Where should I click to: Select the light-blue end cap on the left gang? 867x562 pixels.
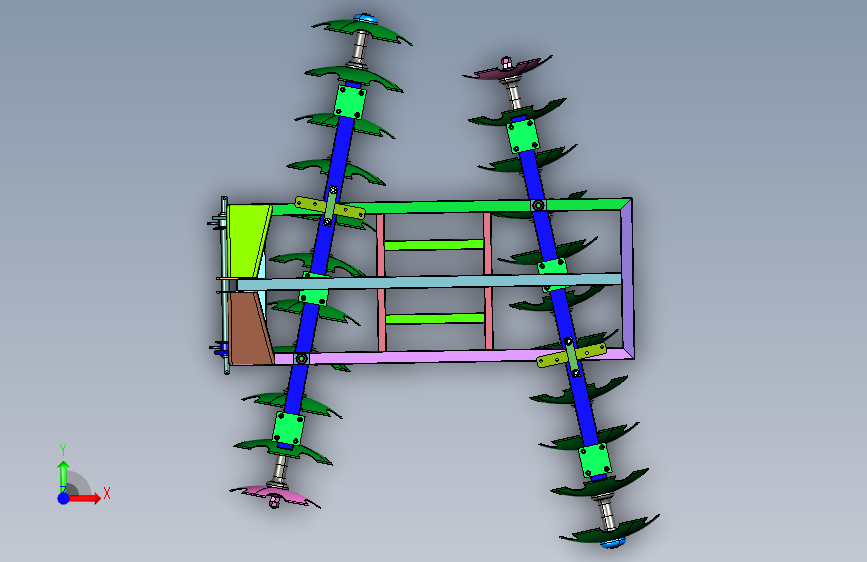point(364,18)
